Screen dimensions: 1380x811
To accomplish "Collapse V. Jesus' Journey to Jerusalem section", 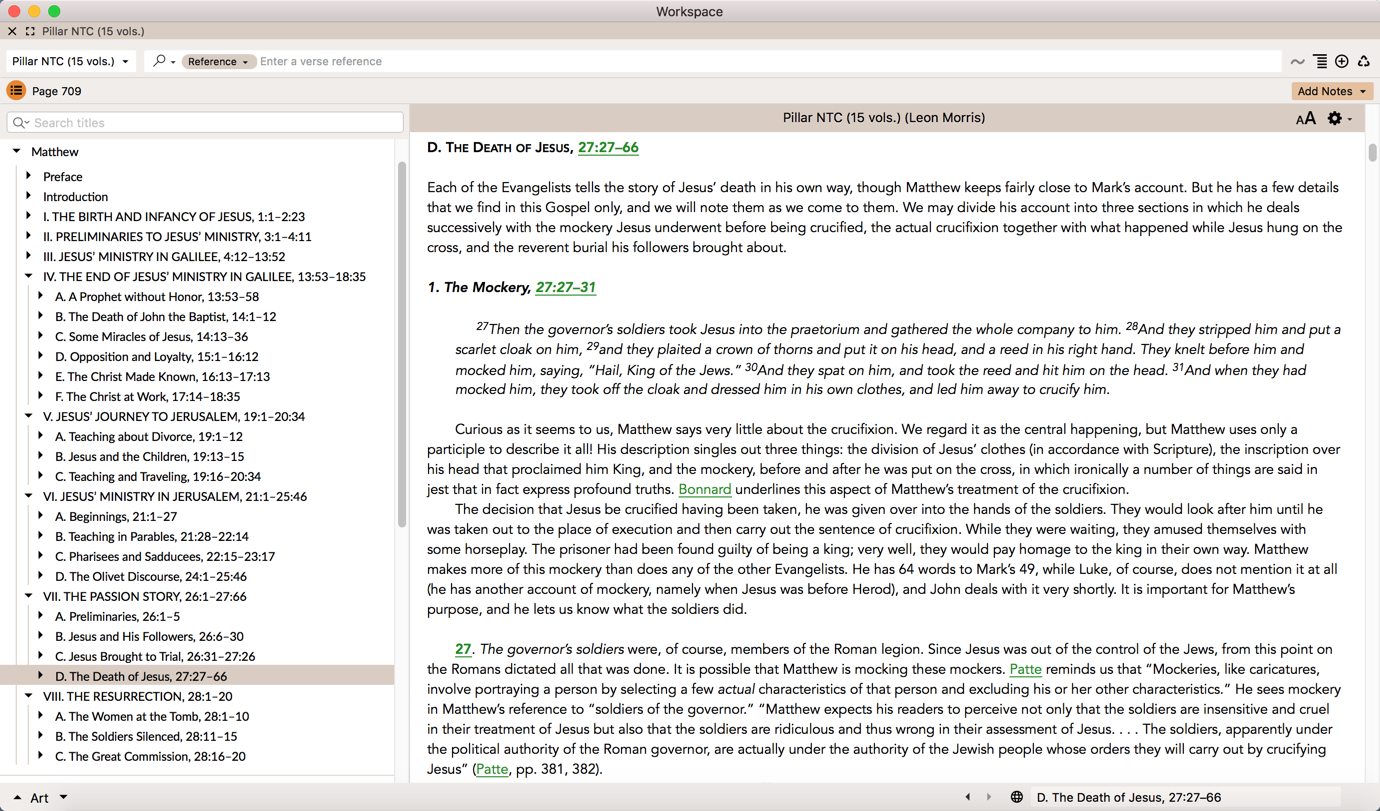I will pyautogui.click(x=29, y=416).
